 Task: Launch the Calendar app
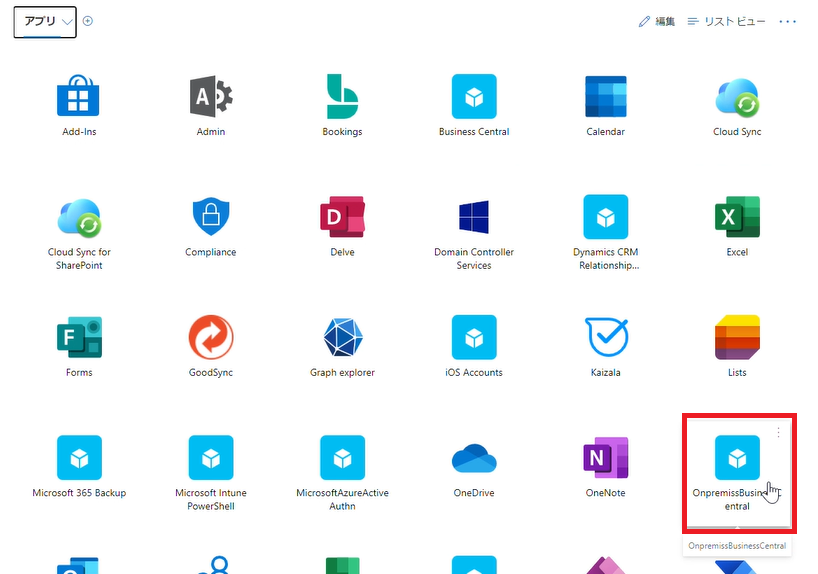(605, 96)
